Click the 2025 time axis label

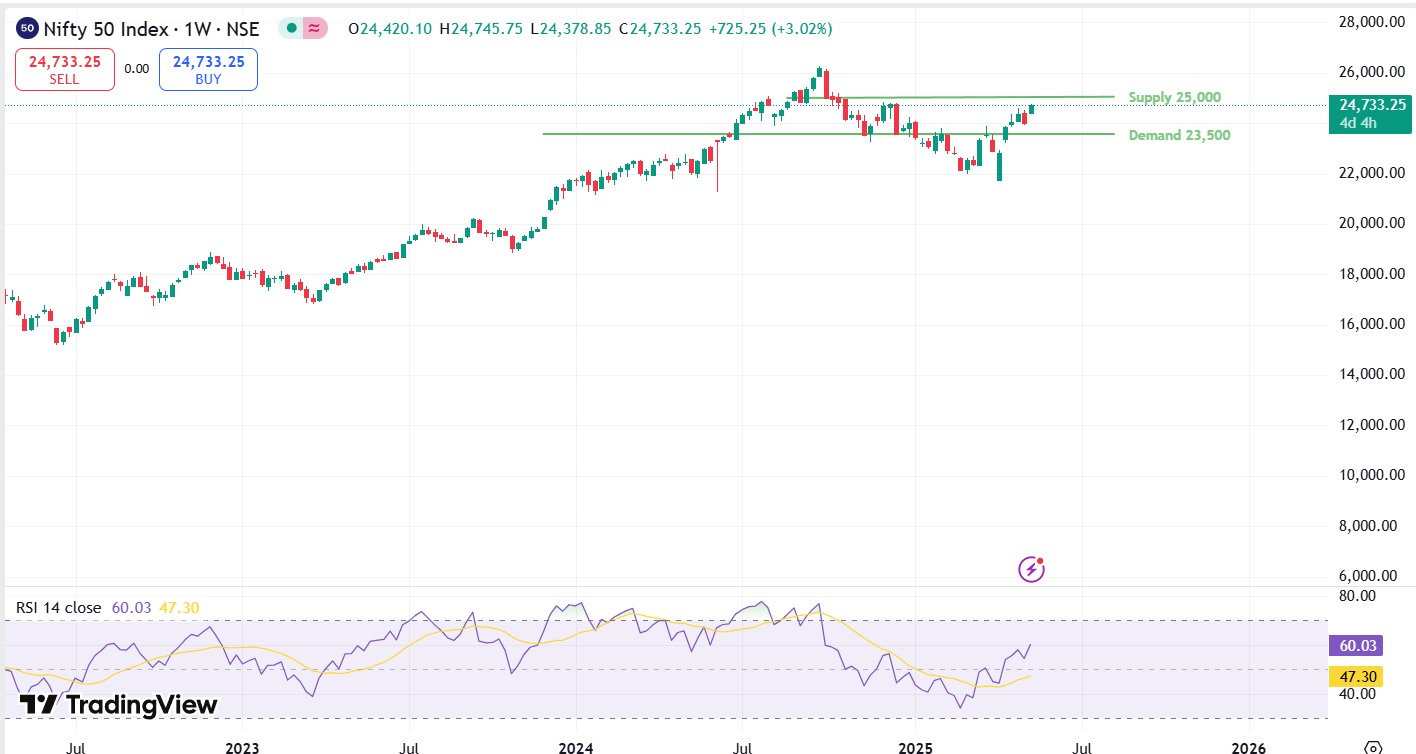pyautogui.click(x=915, y=748)
